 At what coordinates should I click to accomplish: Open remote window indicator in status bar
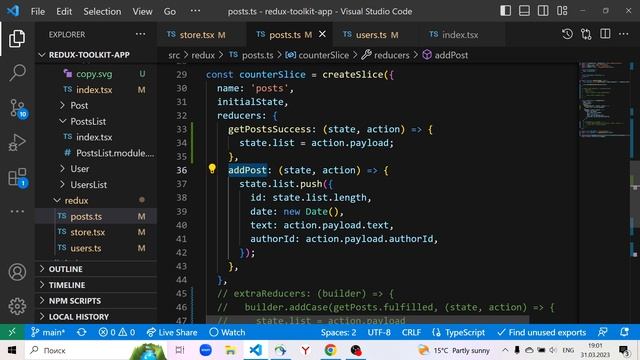[12, 332]
